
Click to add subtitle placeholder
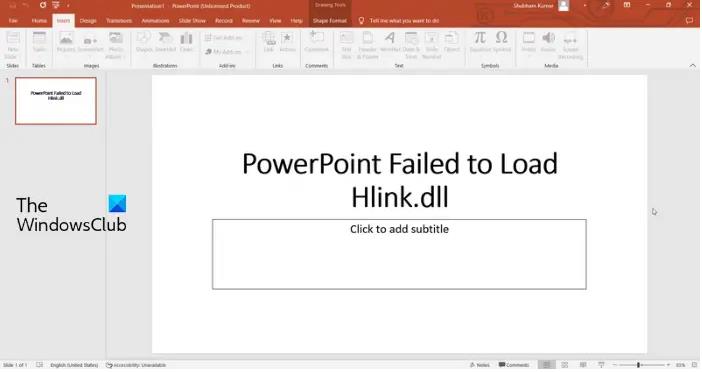(399, 254)
